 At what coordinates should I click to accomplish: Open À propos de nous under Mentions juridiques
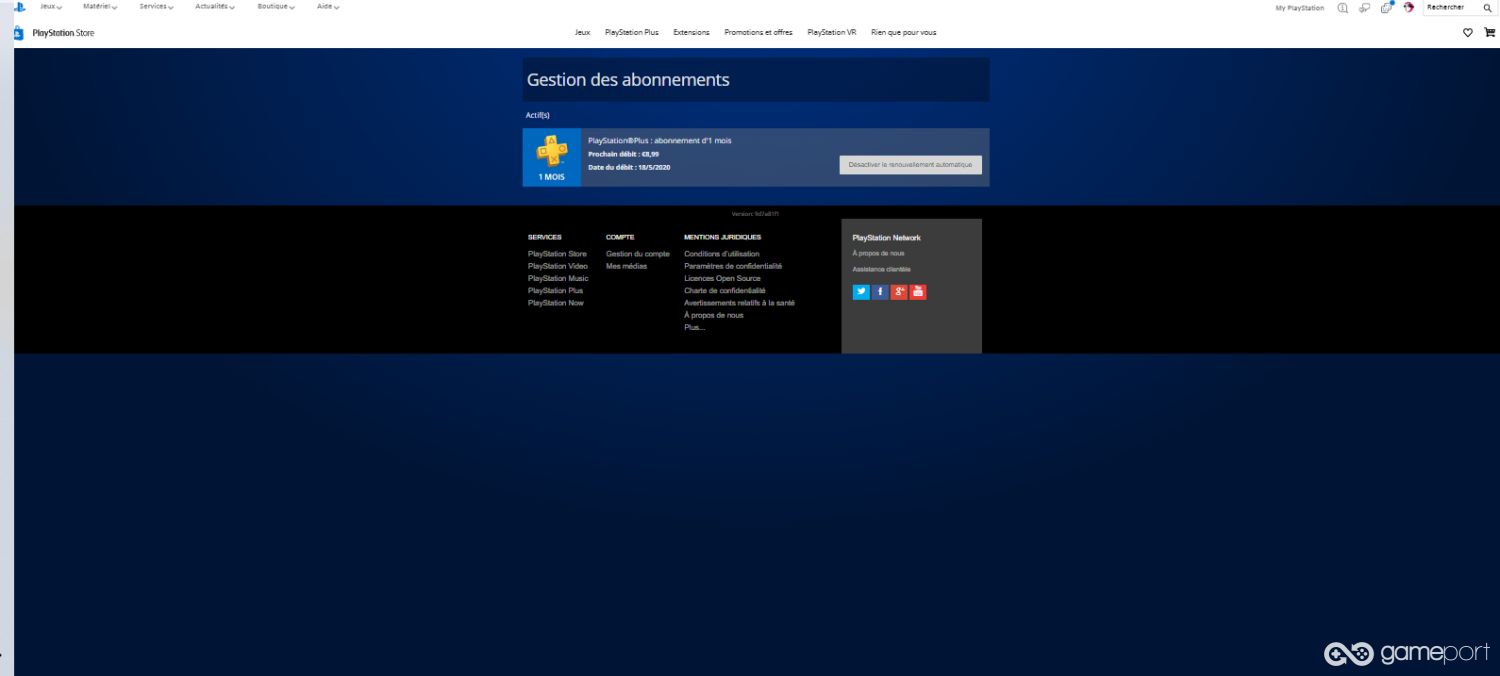click(714, 315)
